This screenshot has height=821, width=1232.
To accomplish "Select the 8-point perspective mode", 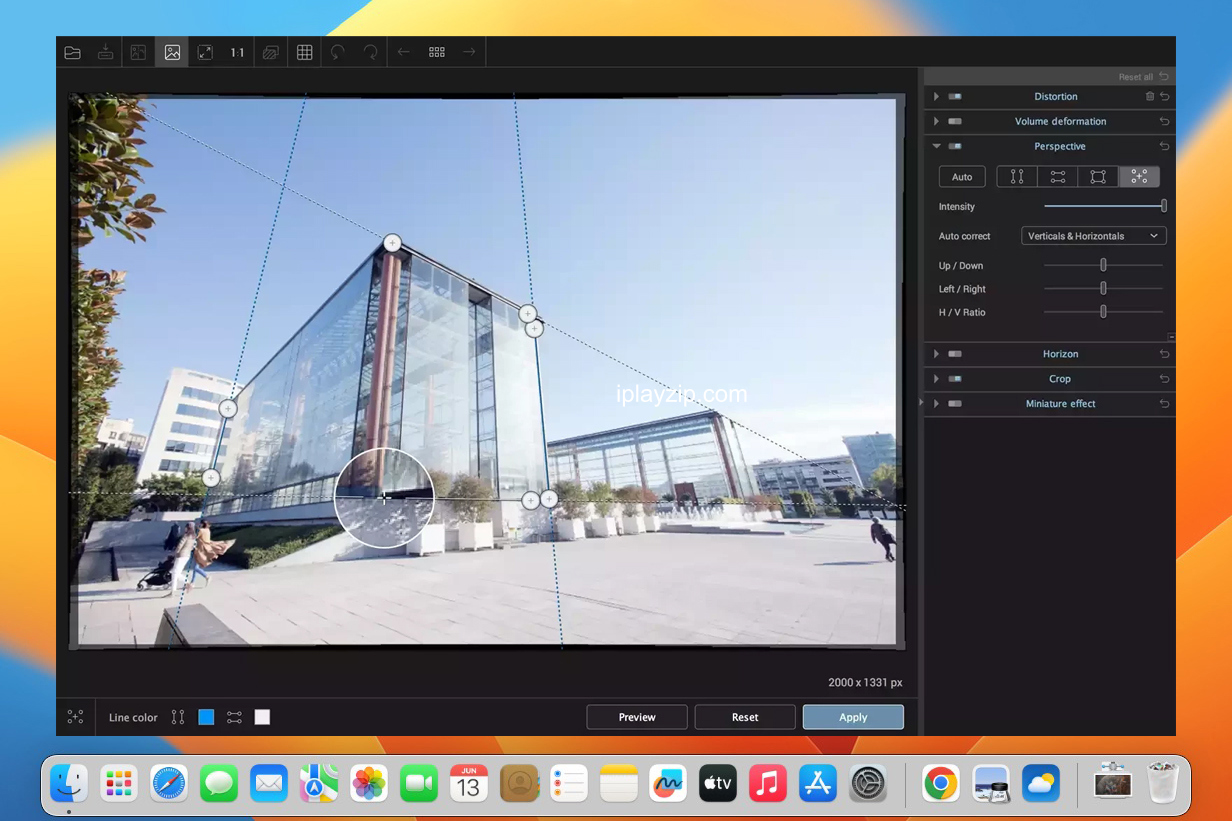I will 1139,177.
